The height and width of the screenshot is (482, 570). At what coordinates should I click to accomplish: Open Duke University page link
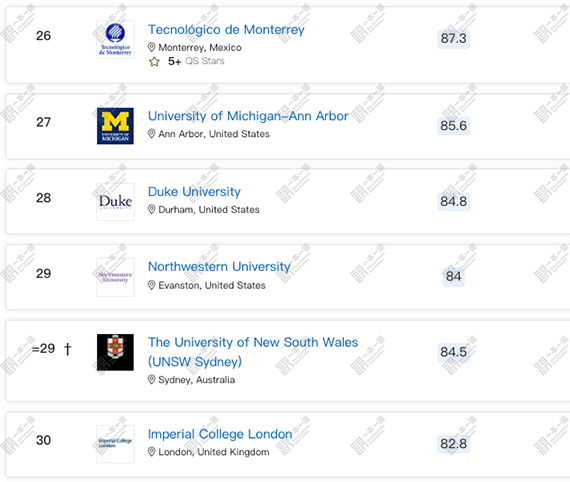[x=194, y=192]
